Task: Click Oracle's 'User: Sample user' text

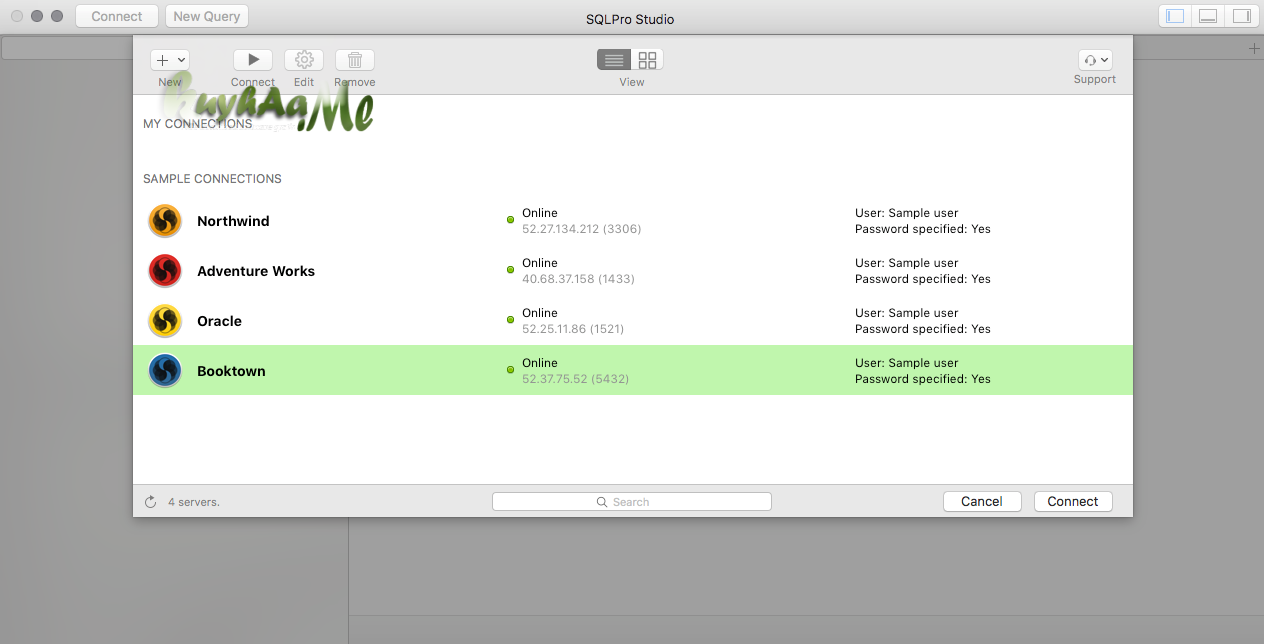Action: (x=907, y=313)
